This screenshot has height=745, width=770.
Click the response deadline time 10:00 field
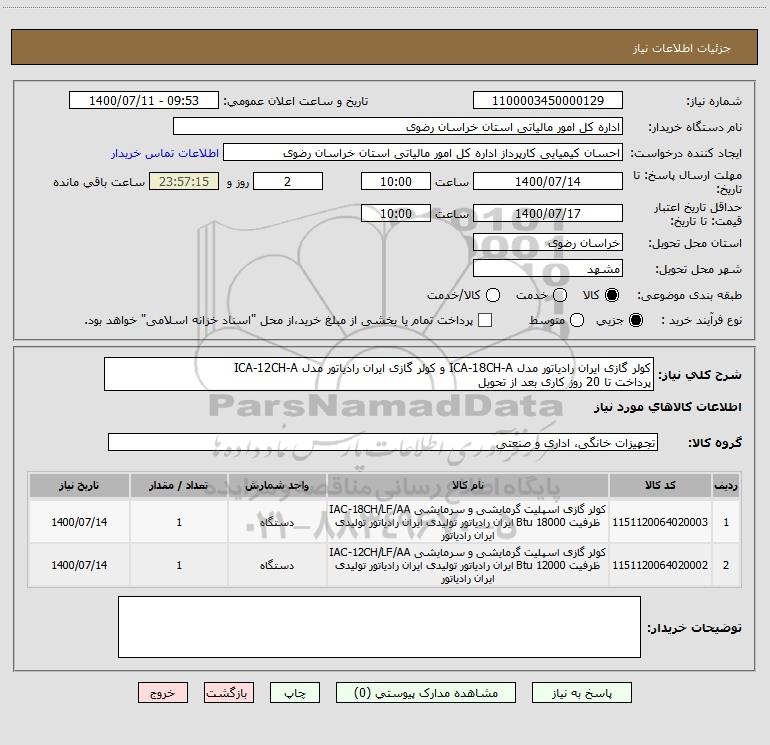396,181
